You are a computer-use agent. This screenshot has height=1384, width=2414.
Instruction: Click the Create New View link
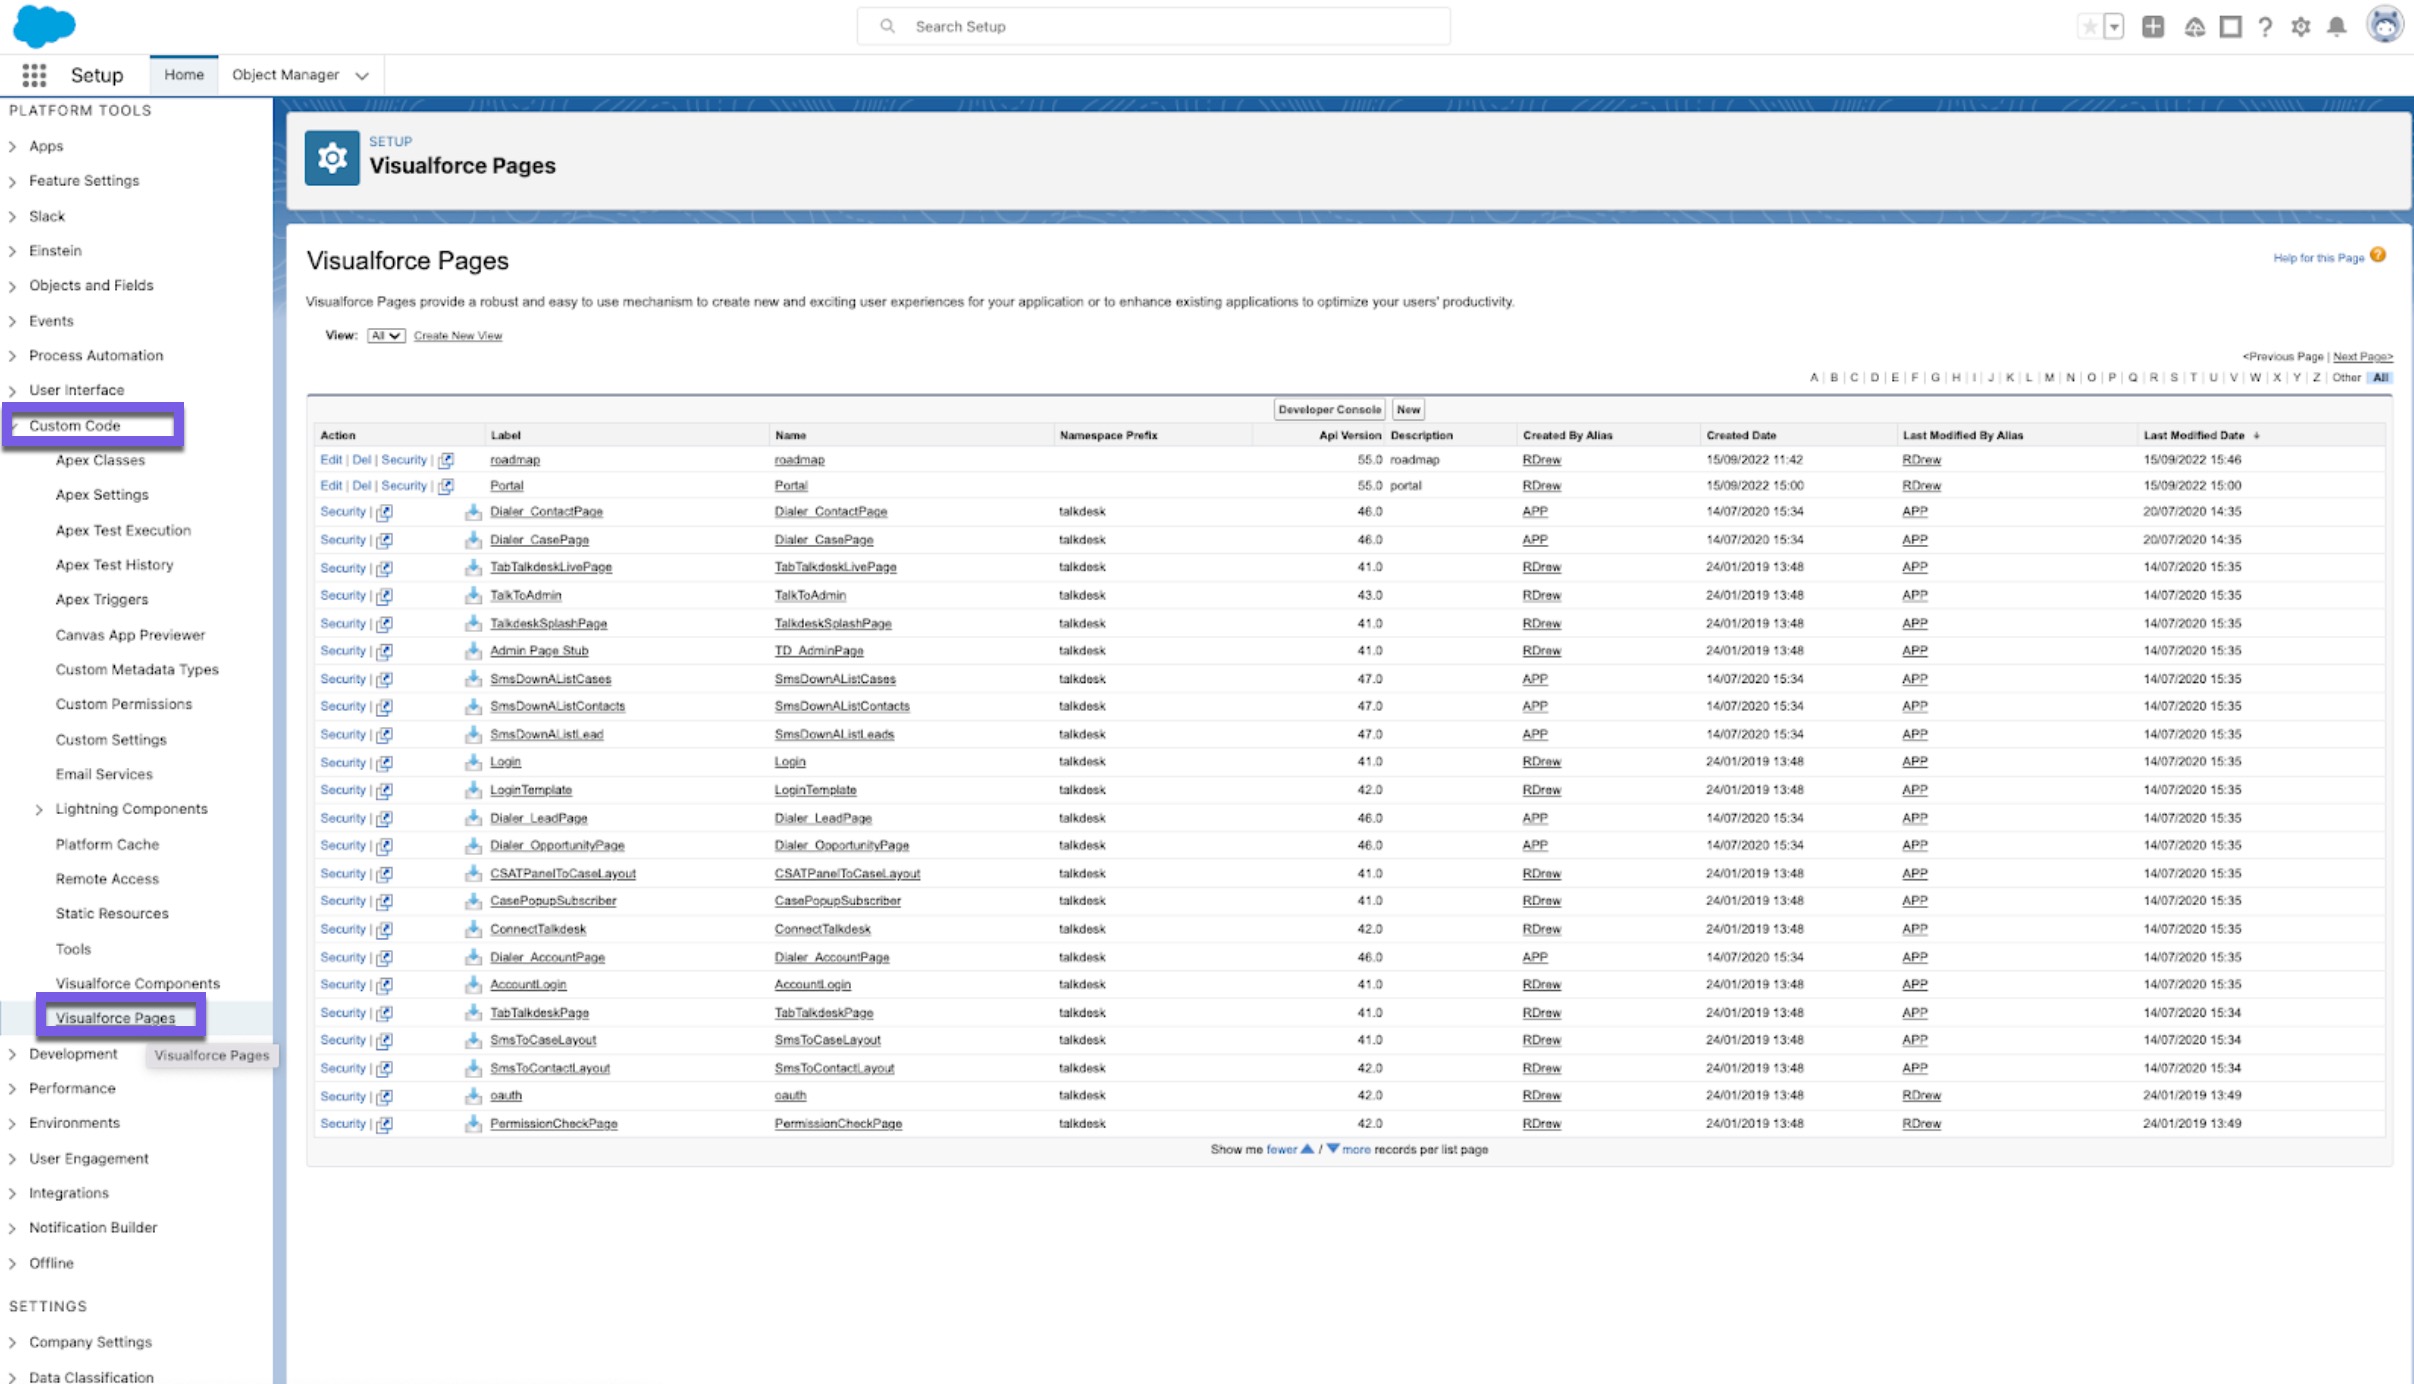click(x=457, y=336)
